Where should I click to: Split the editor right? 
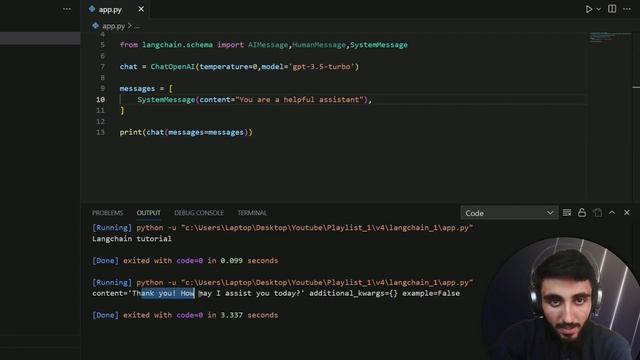612,9
